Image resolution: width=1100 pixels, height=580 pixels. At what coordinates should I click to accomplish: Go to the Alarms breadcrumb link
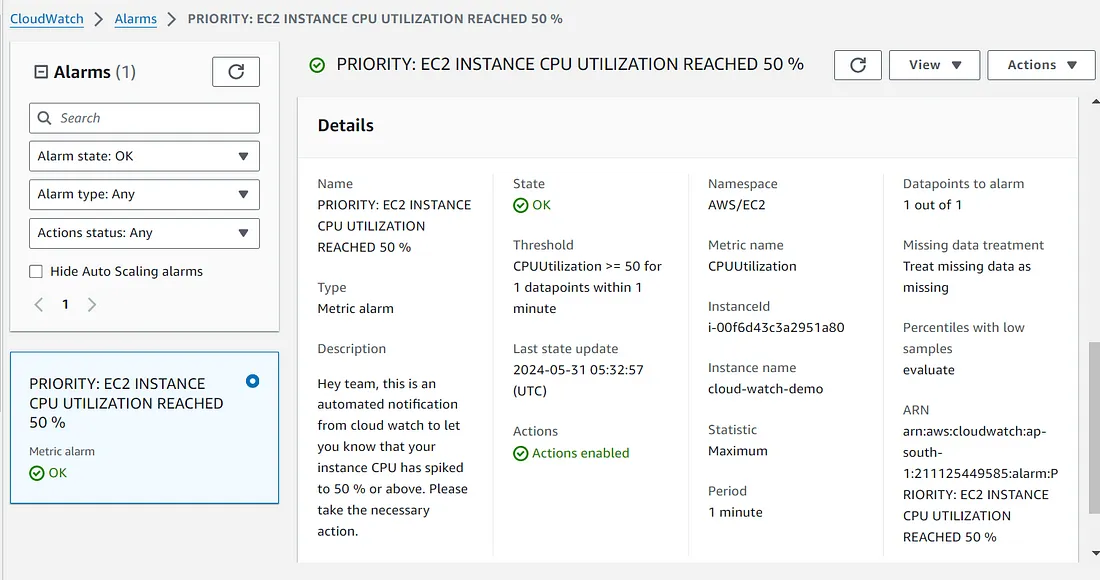point(135,19)
